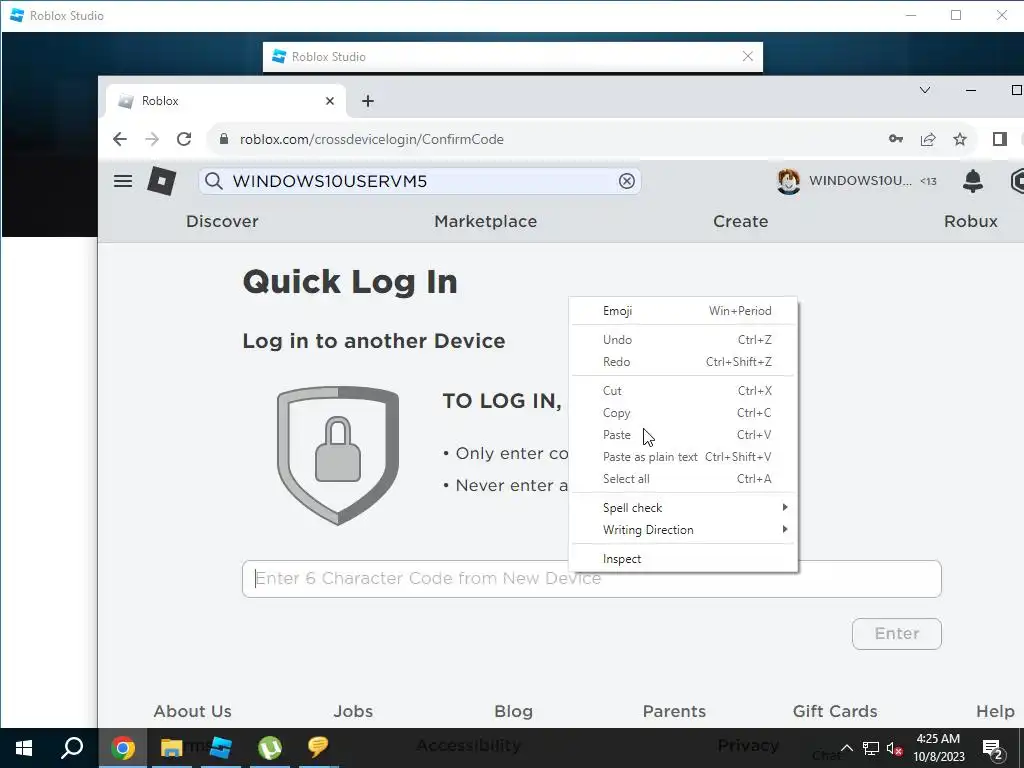Open the Parents footer link
Screen dimensions: 1024x768
(674, 711)
